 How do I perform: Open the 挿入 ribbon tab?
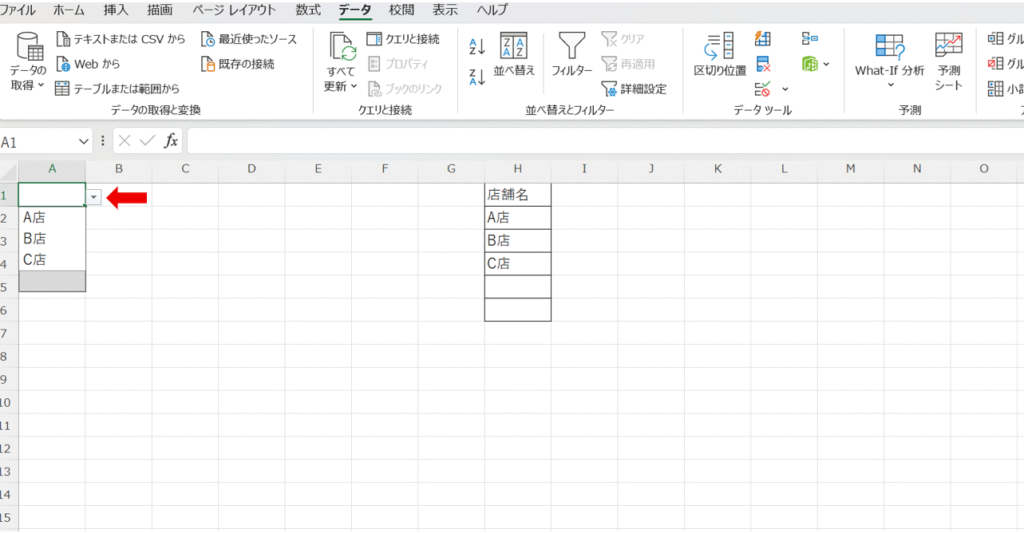[116, 10]
